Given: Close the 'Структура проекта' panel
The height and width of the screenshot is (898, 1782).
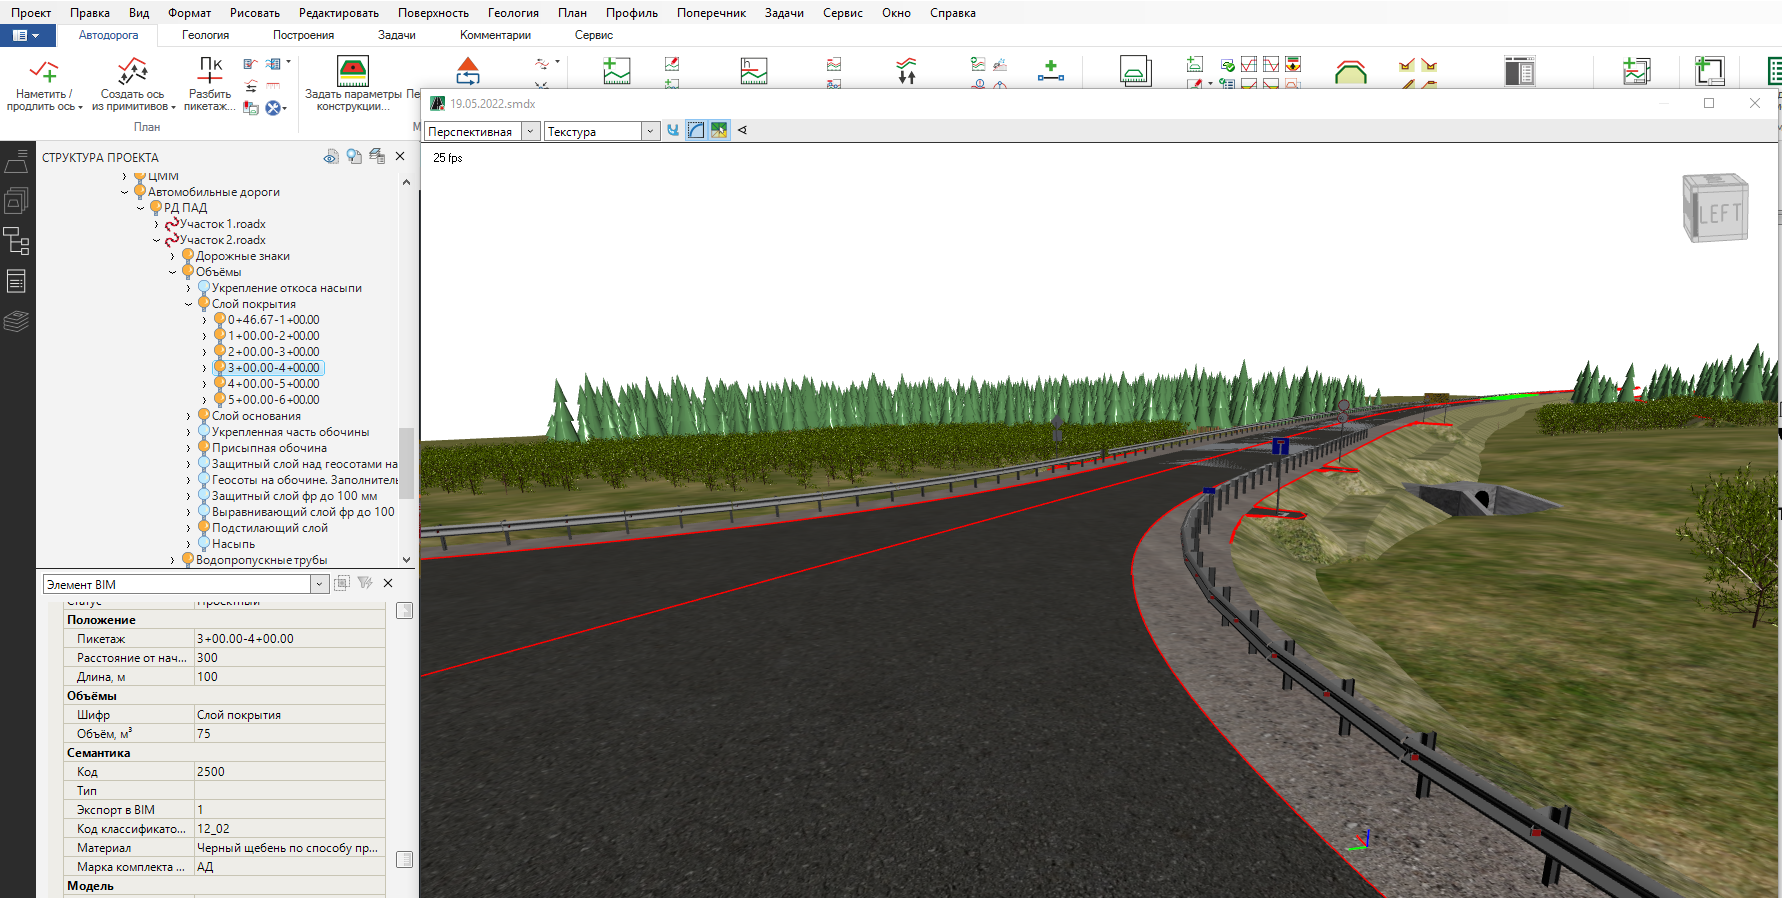Looking at the screenshot, I should [x=400, y=156].
